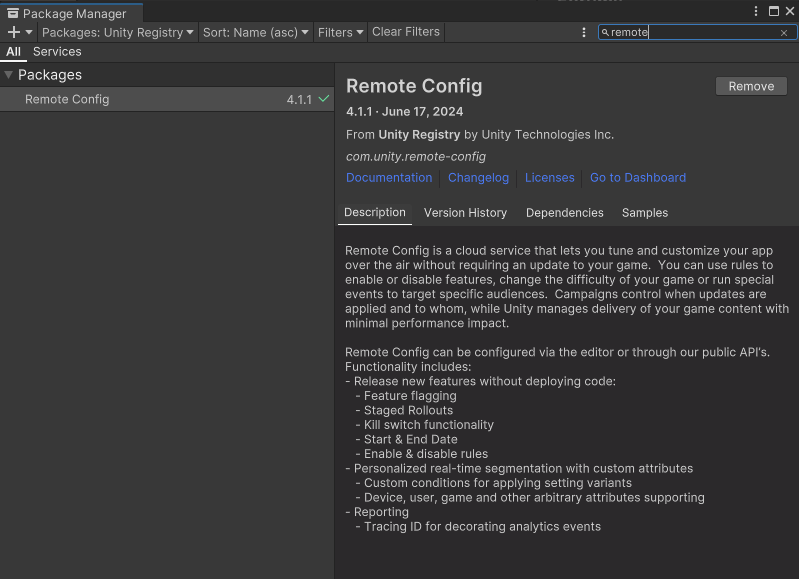Click the 4.1.1 version in package list
The height and width of the screenshot is (579, 799).
[299, 100]
